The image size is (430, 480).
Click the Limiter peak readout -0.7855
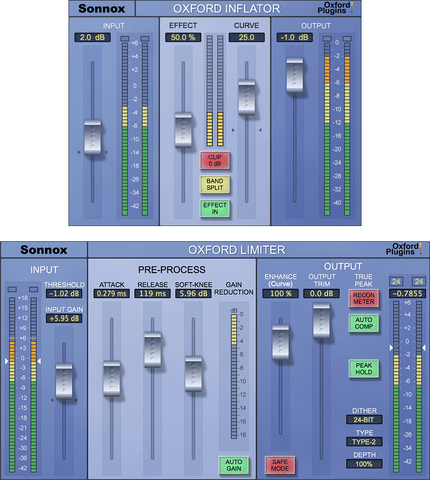tap(407, 294)
